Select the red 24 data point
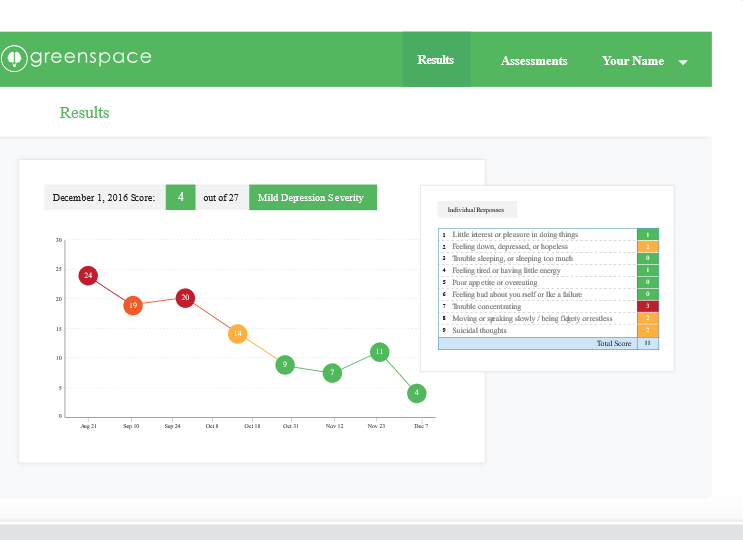The image size is (743, 540). point(88,275)
